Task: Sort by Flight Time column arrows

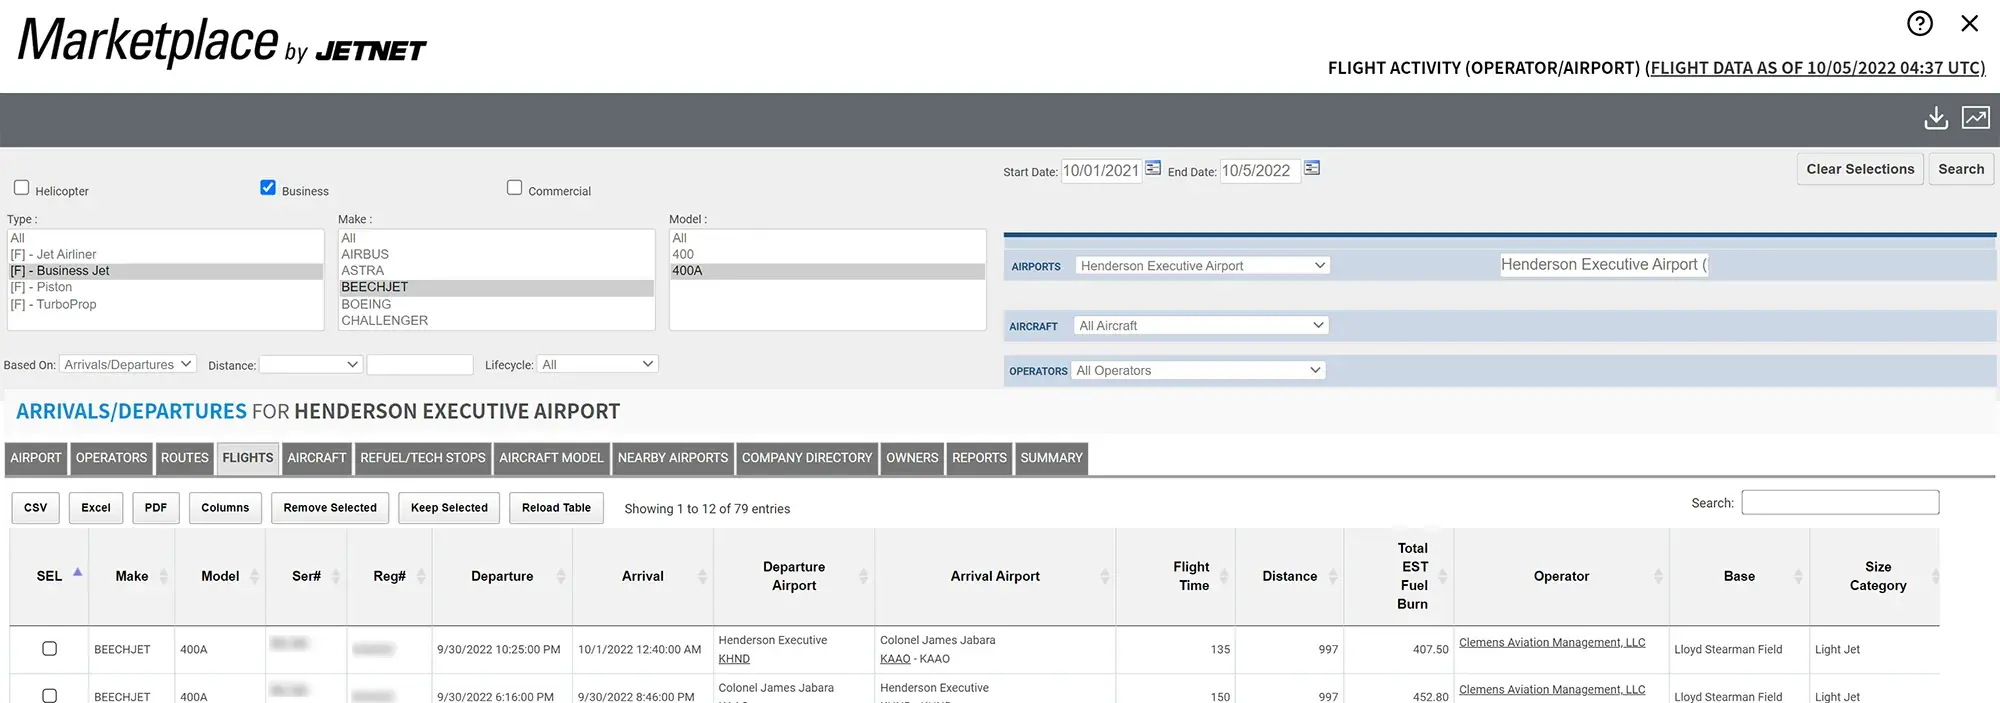Action: [1224, 576]
